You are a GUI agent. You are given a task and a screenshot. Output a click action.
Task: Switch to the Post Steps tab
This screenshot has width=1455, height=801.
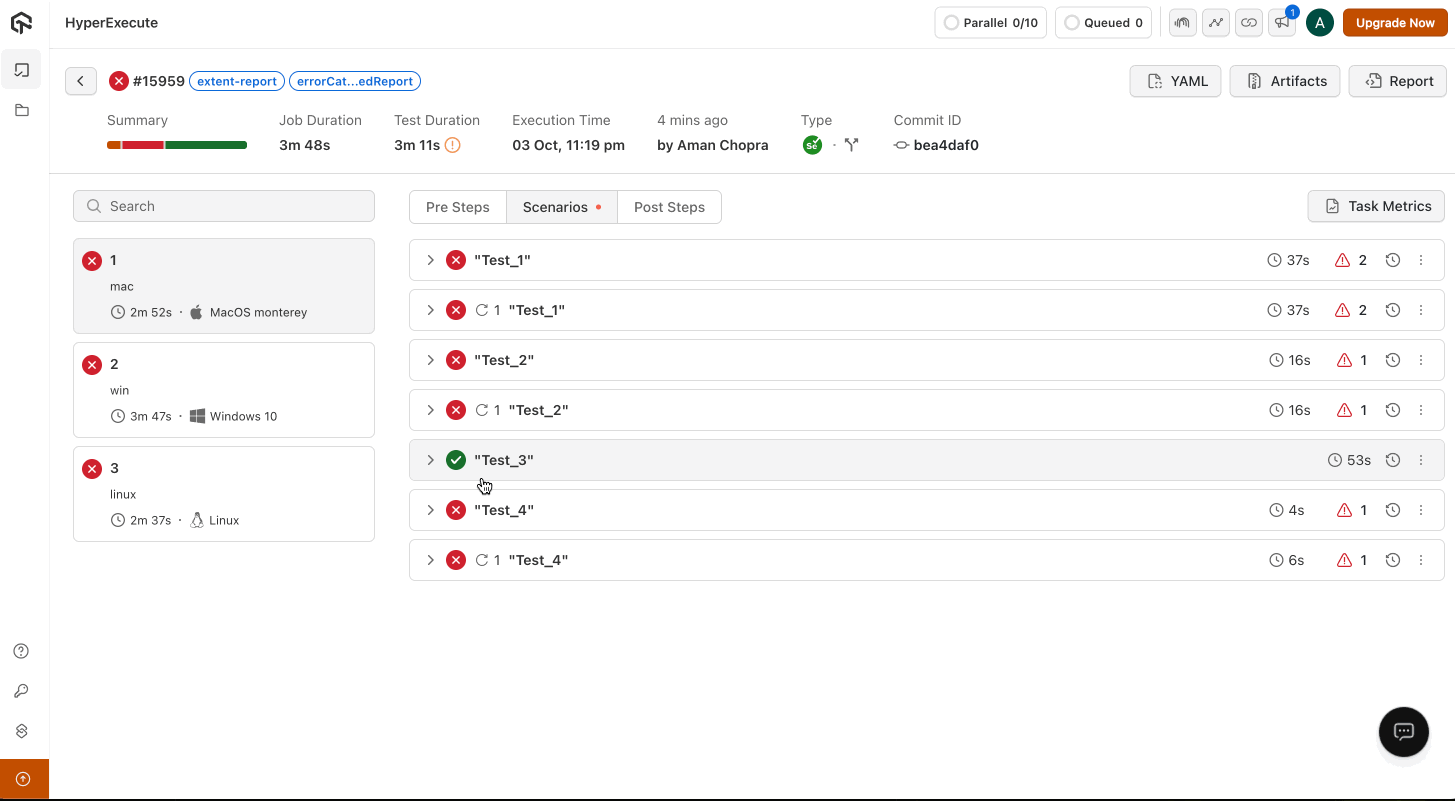pos(669,207)
